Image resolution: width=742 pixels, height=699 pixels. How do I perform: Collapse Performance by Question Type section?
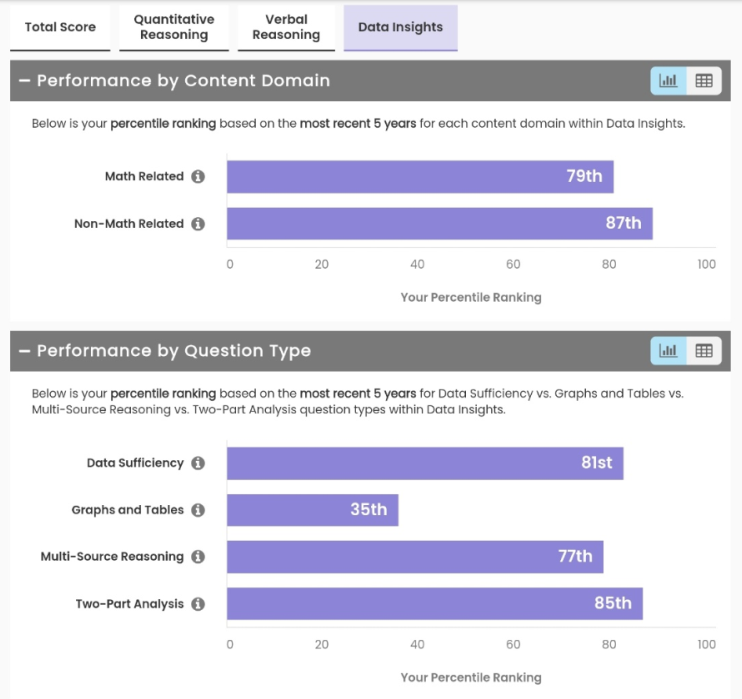[x=24, y=351]
